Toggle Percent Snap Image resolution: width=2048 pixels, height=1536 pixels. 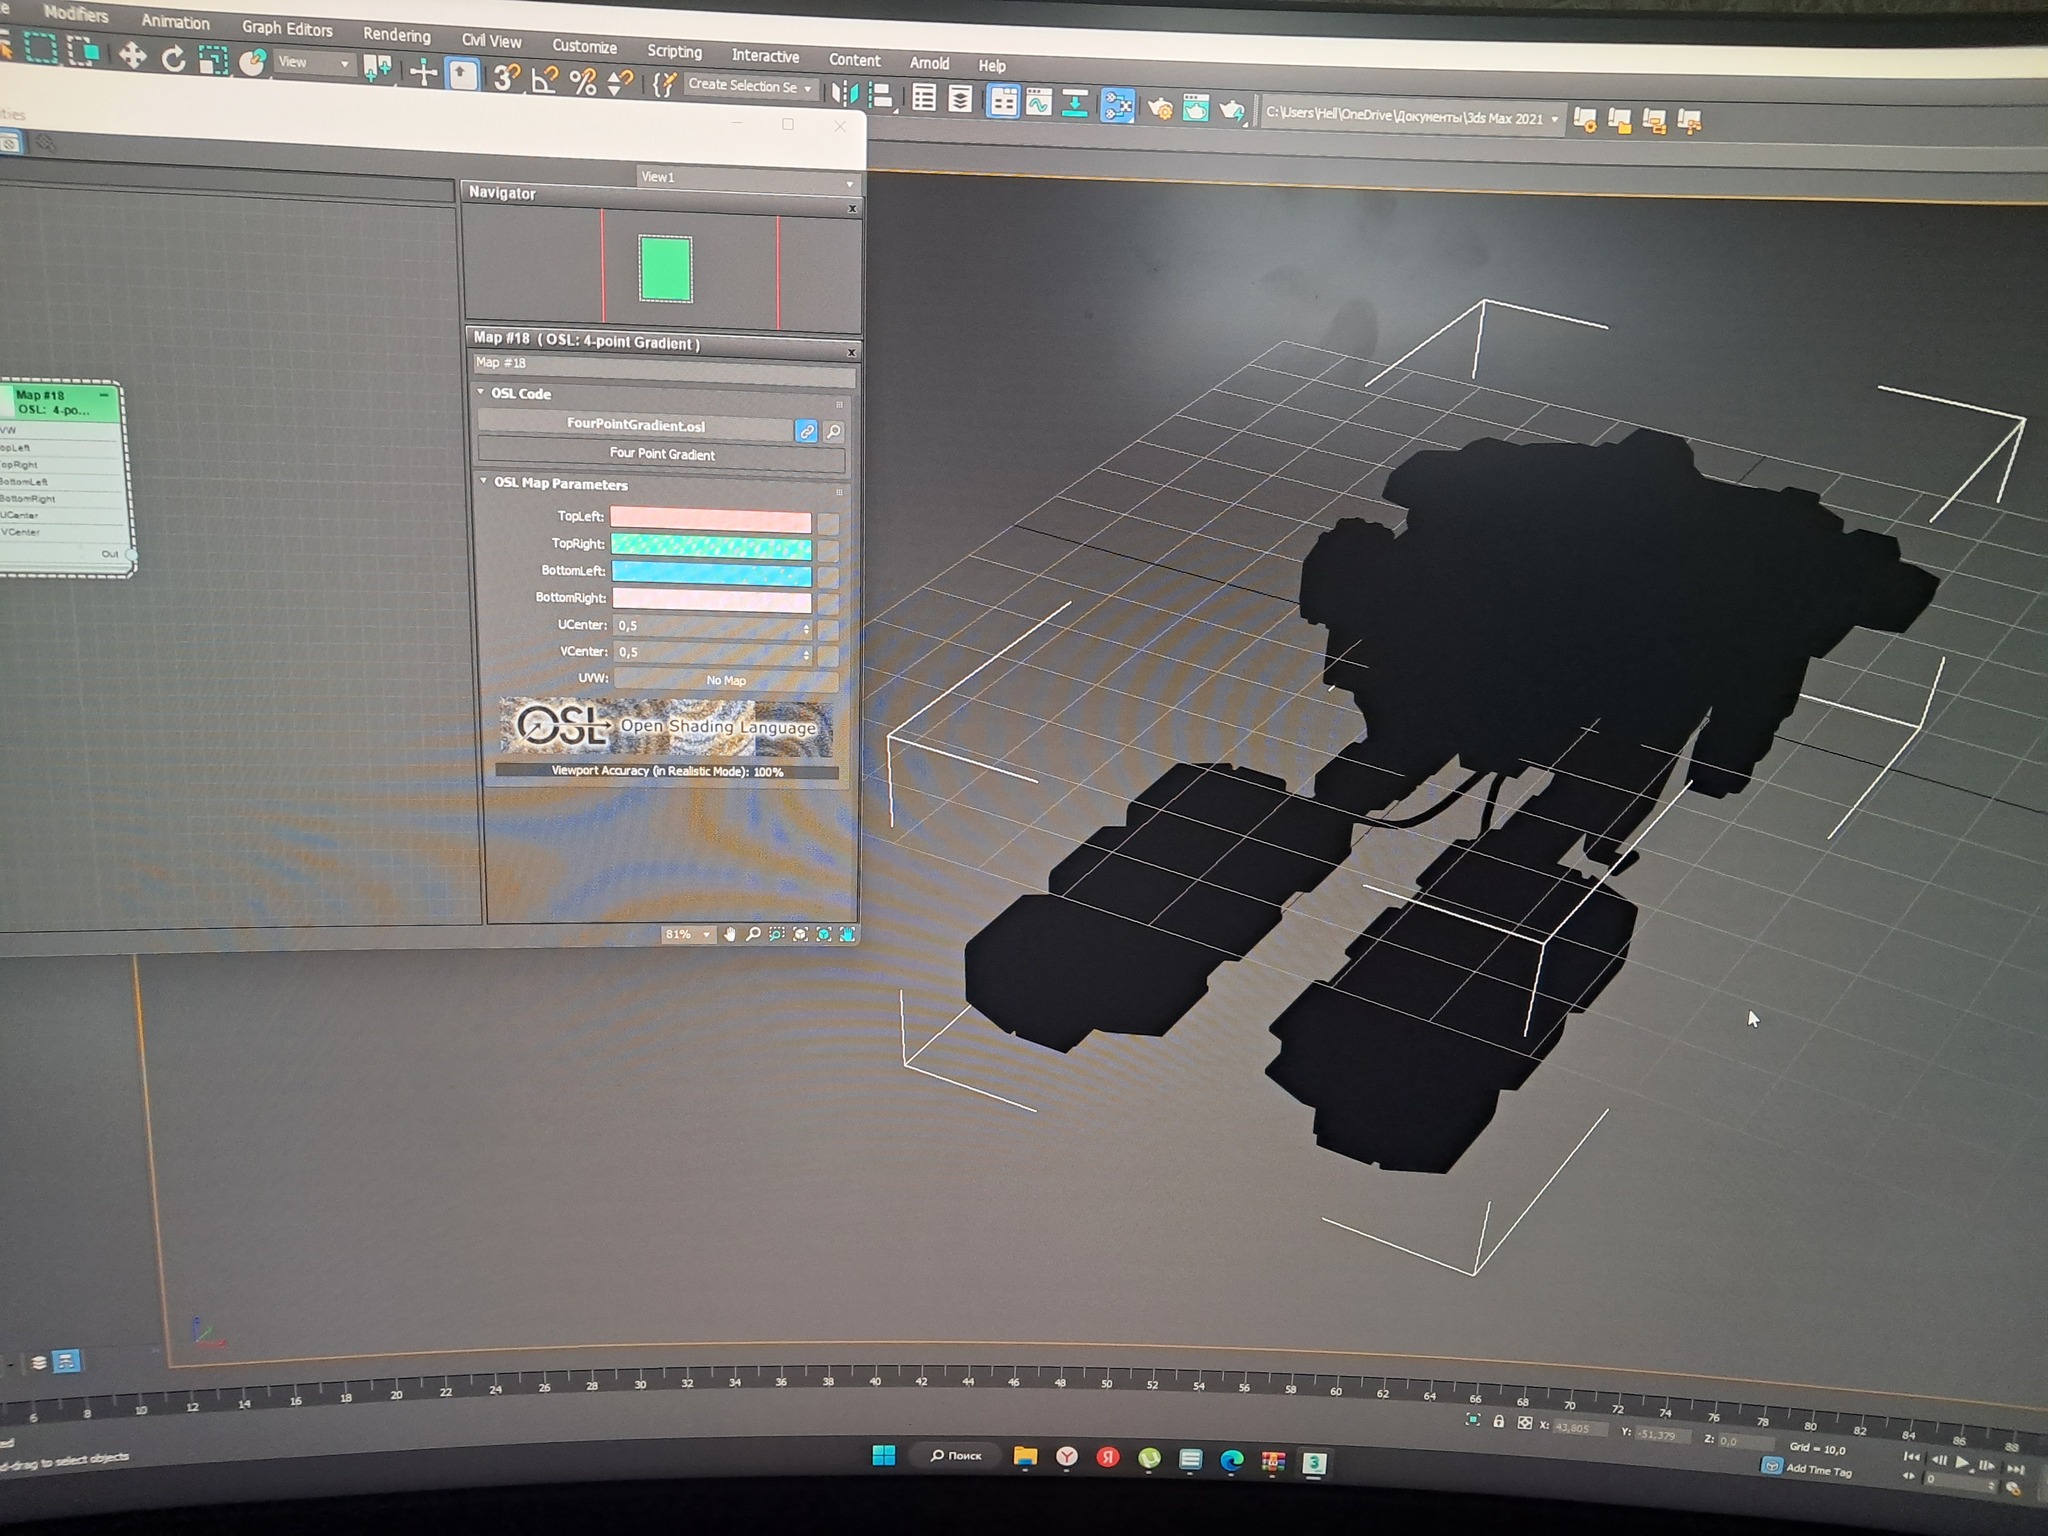[x=582, y=81]
